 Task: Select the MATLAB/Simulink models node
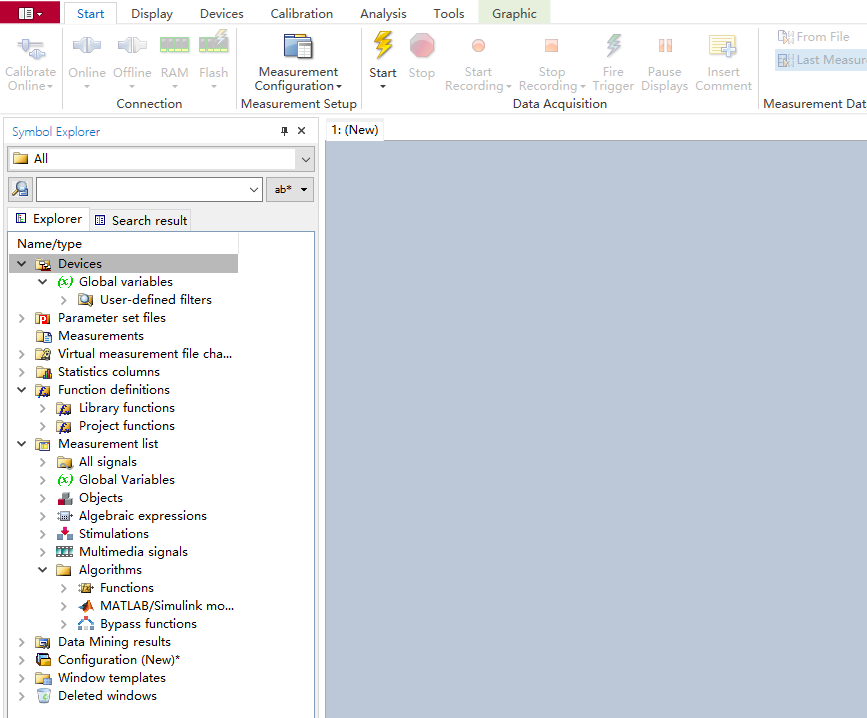(166, 606)
